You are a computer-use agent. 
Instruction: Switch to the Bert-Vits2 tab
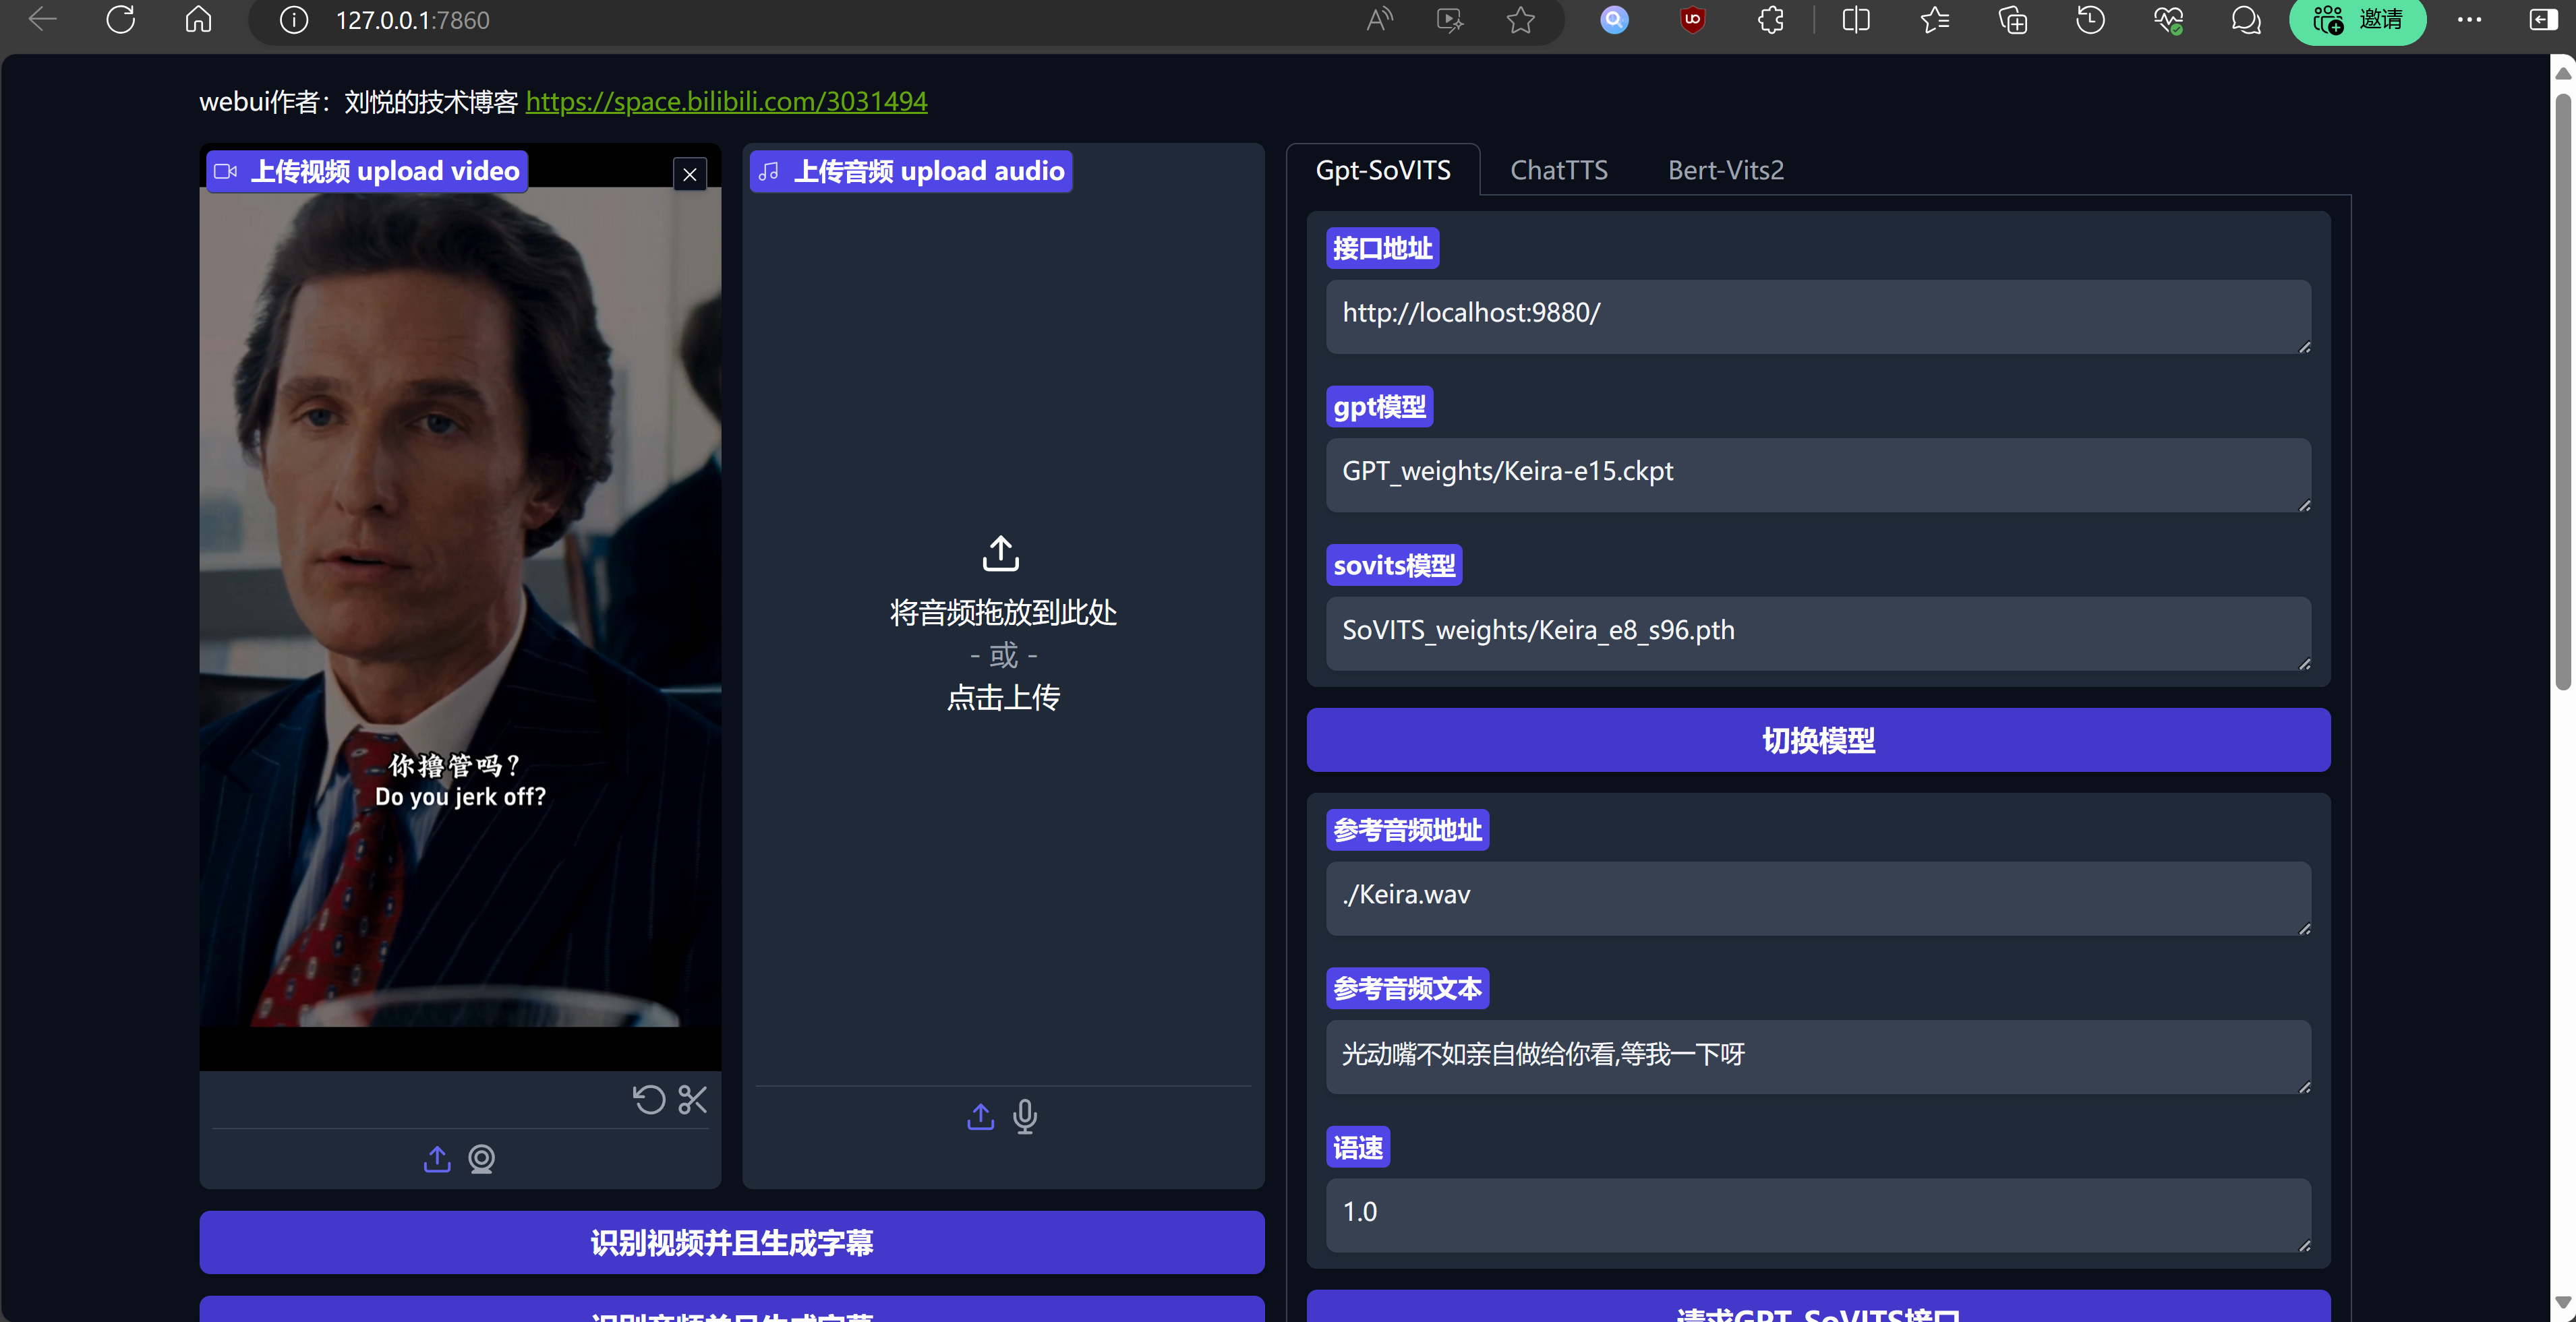coord(1726,170)
